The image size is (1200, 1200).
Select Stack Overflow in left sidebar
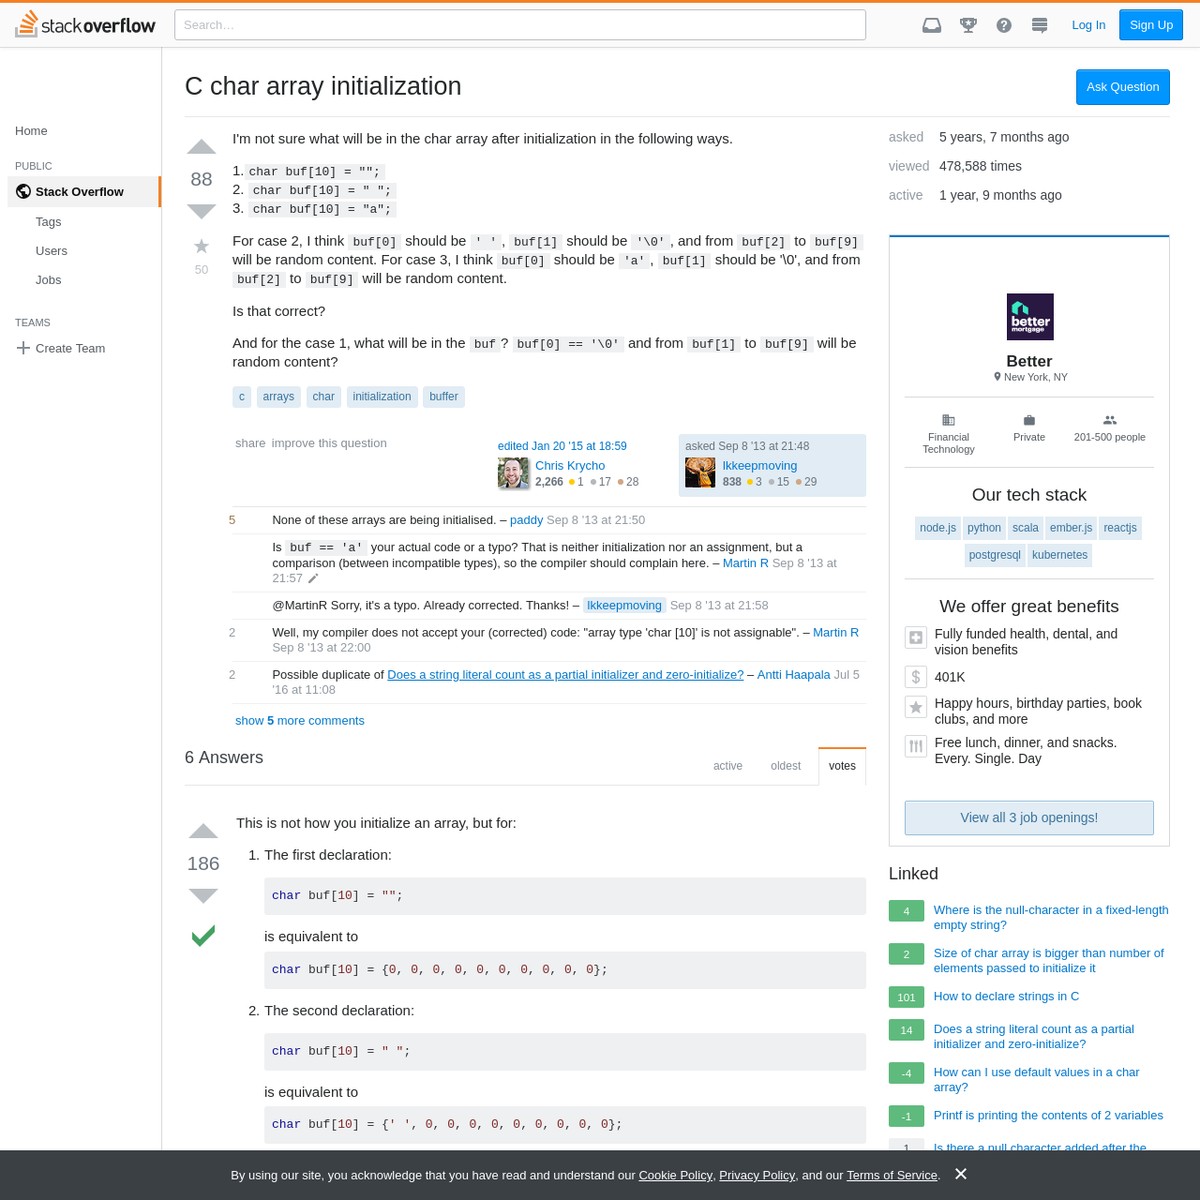[84, 192]
